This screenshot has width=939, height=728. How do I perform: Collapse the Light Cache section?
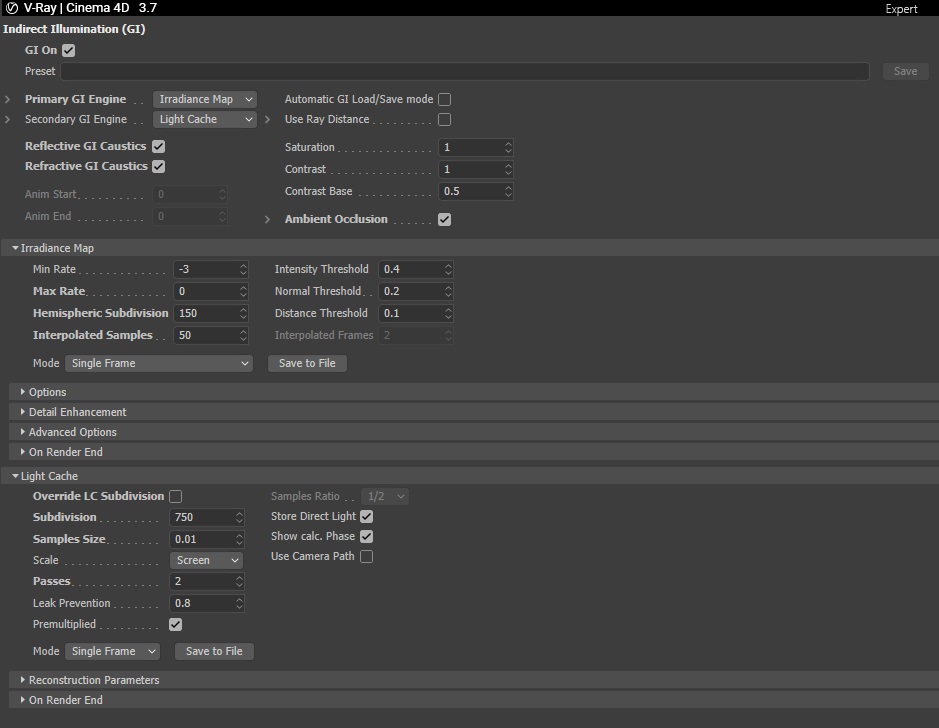click(16, 476)
